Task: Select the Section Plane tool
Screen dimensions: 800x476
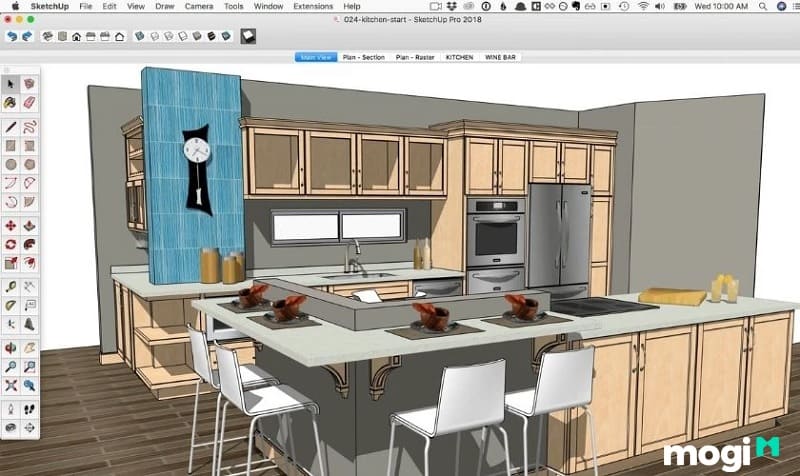Action: (x=30, y=428)
